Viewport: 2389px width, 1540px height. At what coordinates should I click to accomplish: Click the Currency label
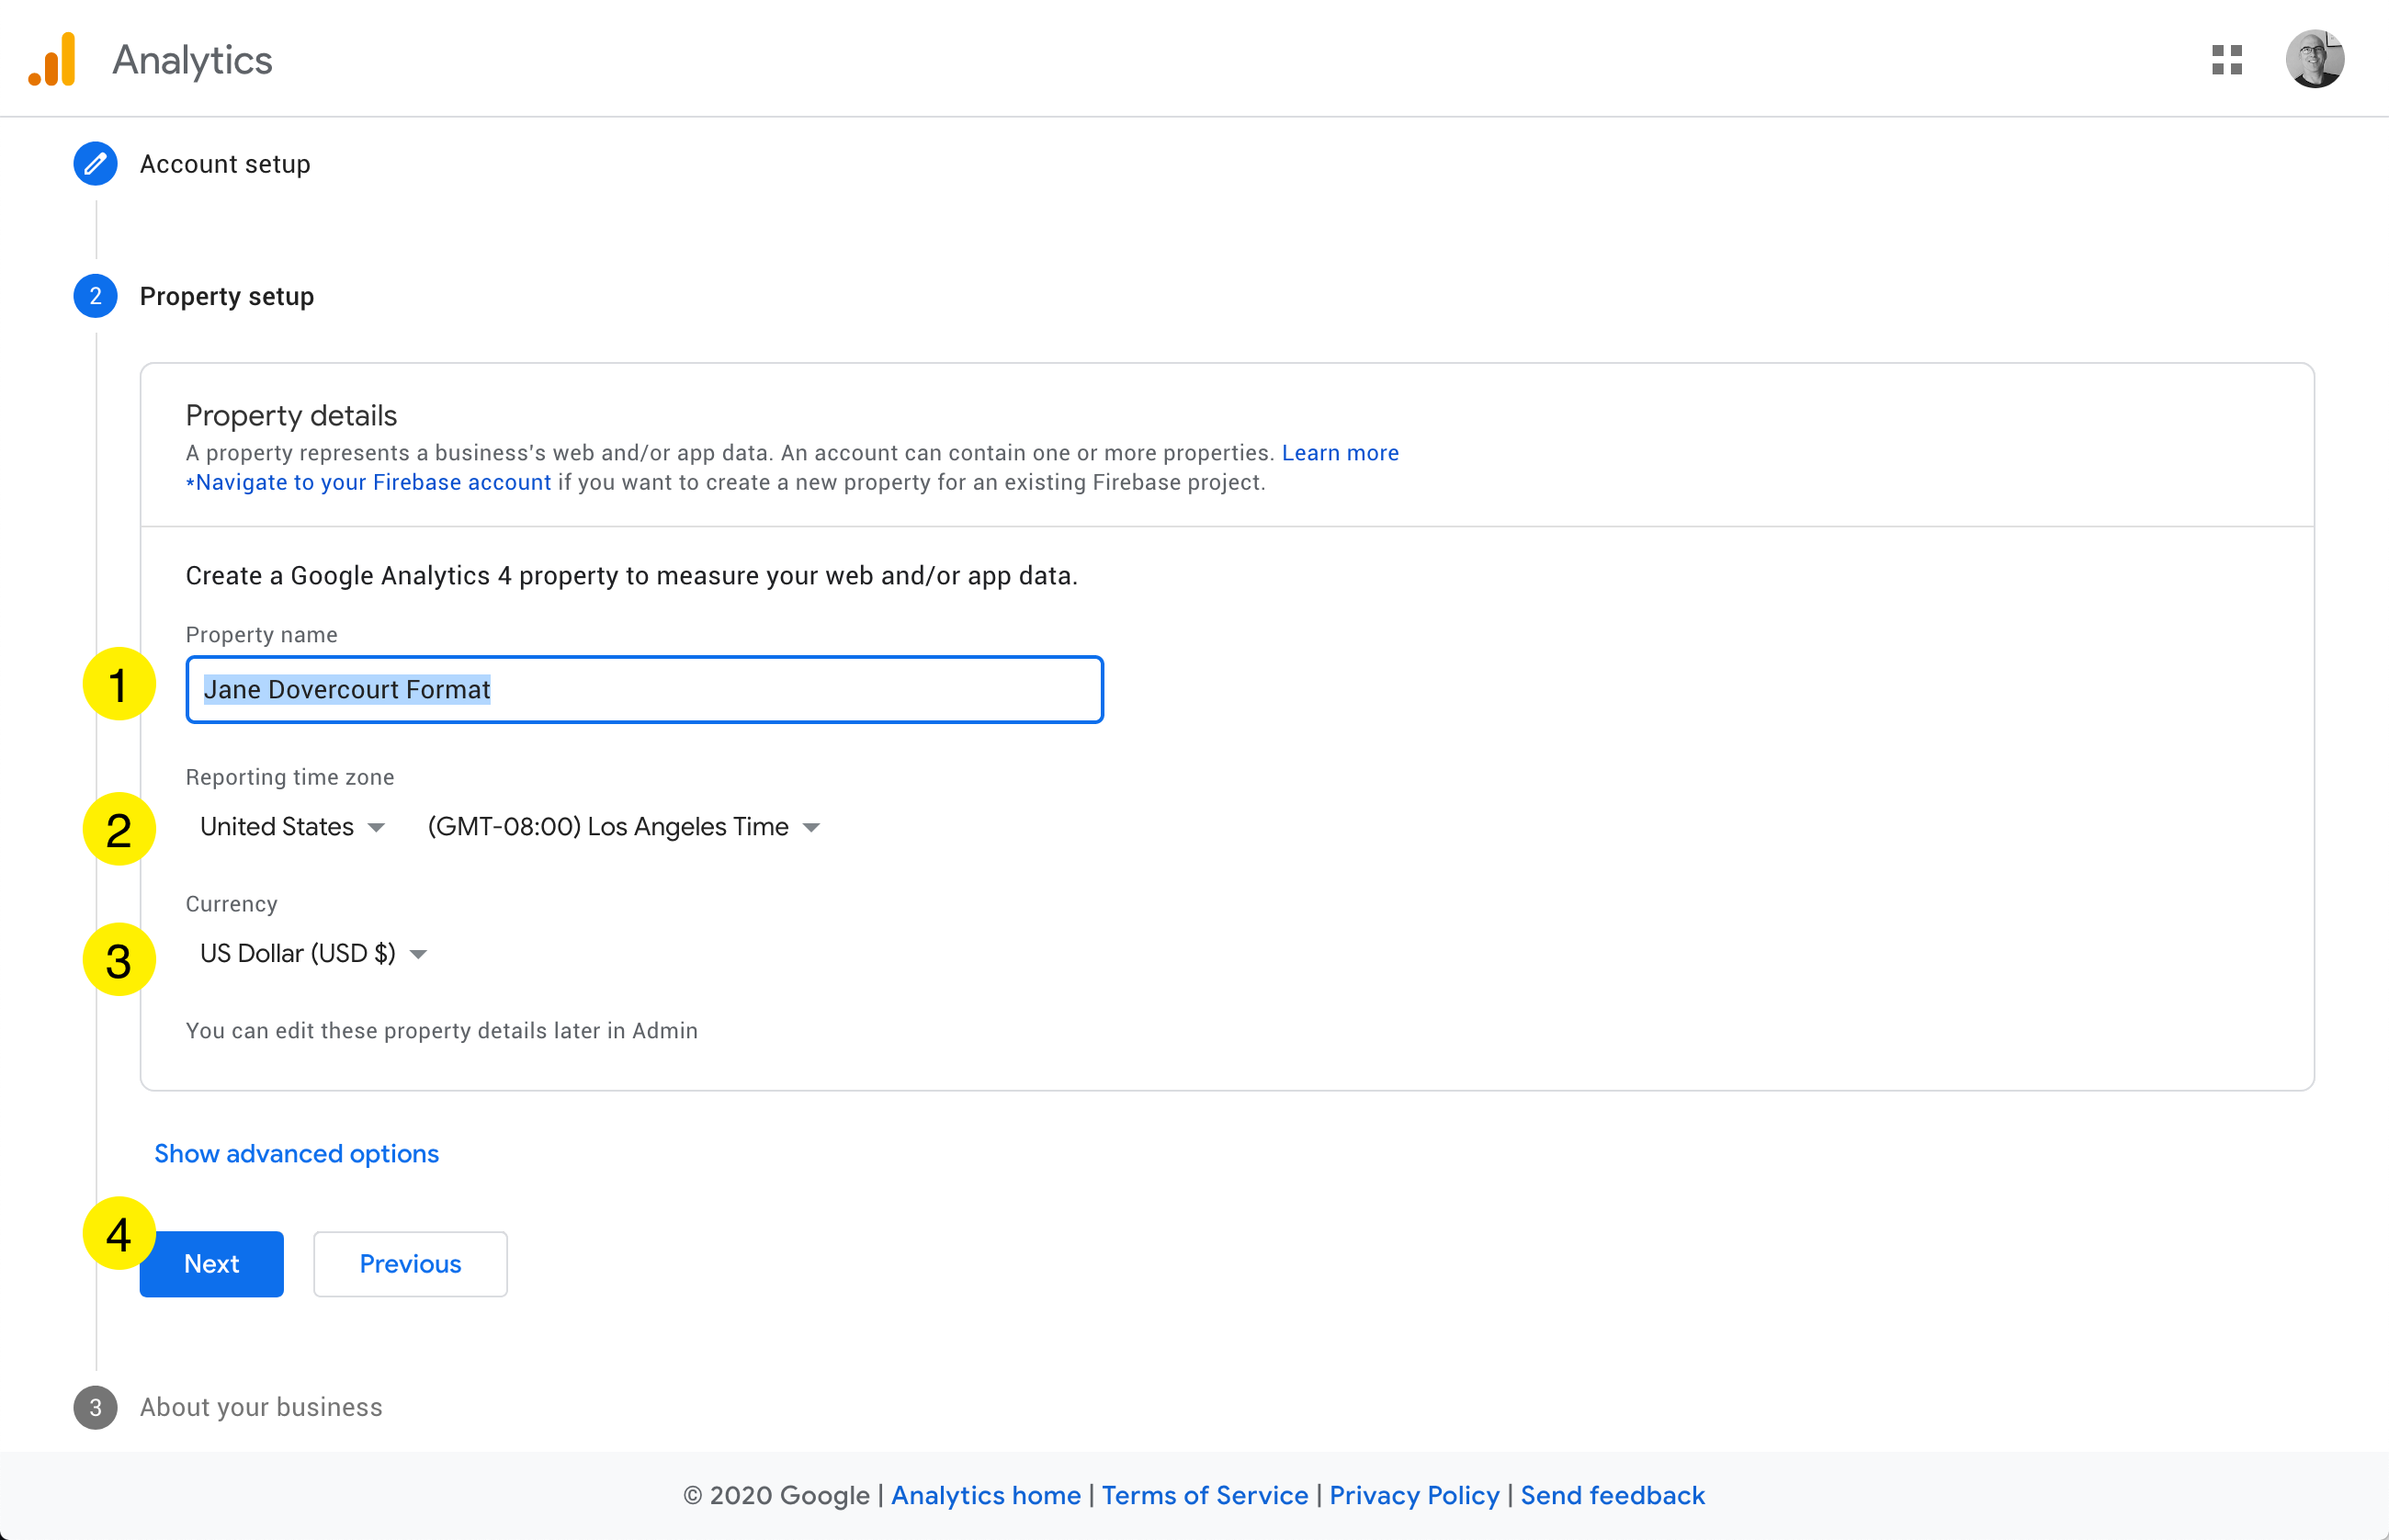[x=231, y=904]
